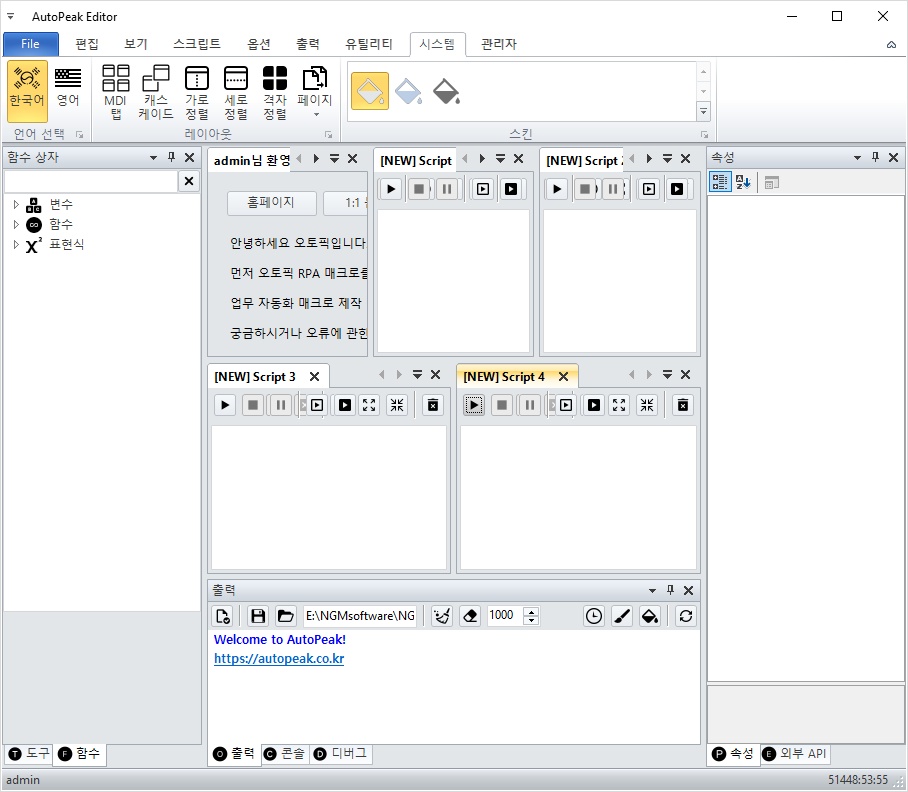Select the [NEW] Script 4 tab
The width and height of the screenshot is (908, 792).
[x=504, y=377]
